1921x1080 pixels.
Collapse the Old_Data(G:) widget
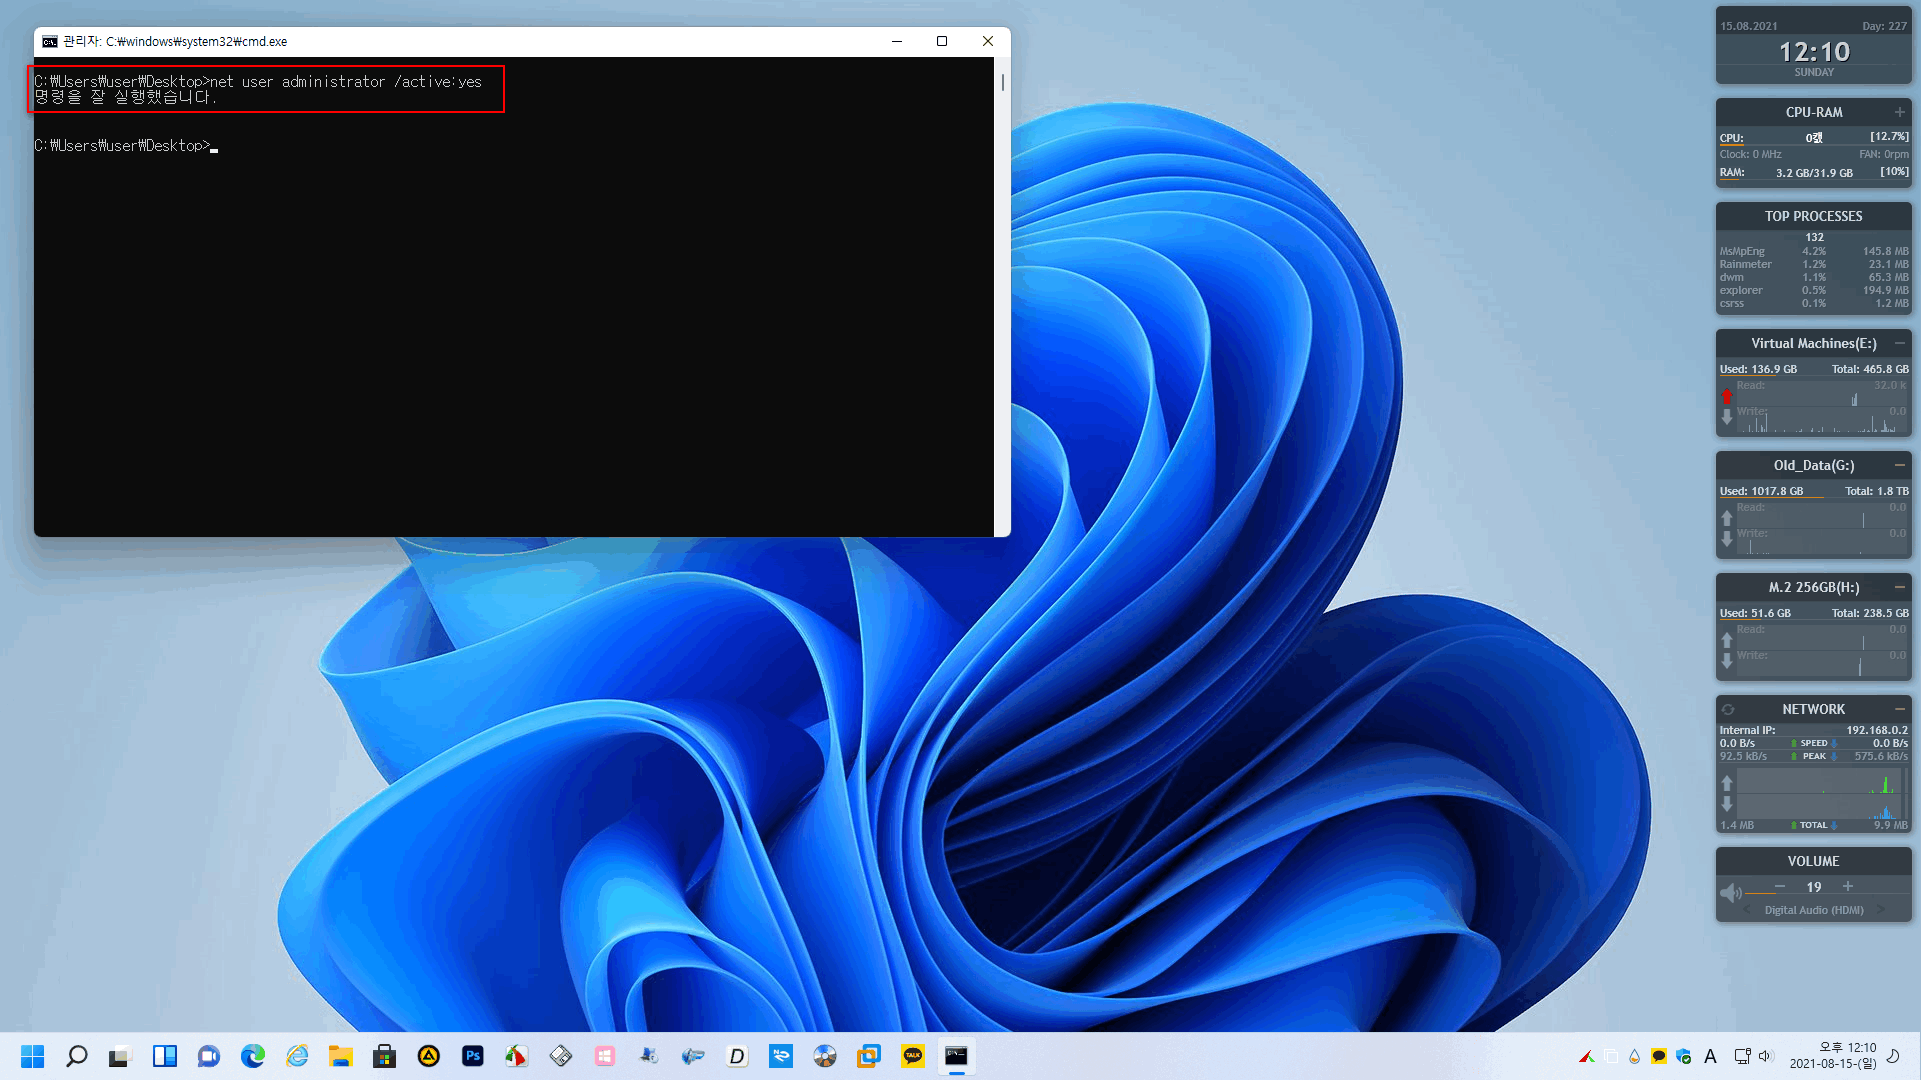click(x=1899, y=465)
